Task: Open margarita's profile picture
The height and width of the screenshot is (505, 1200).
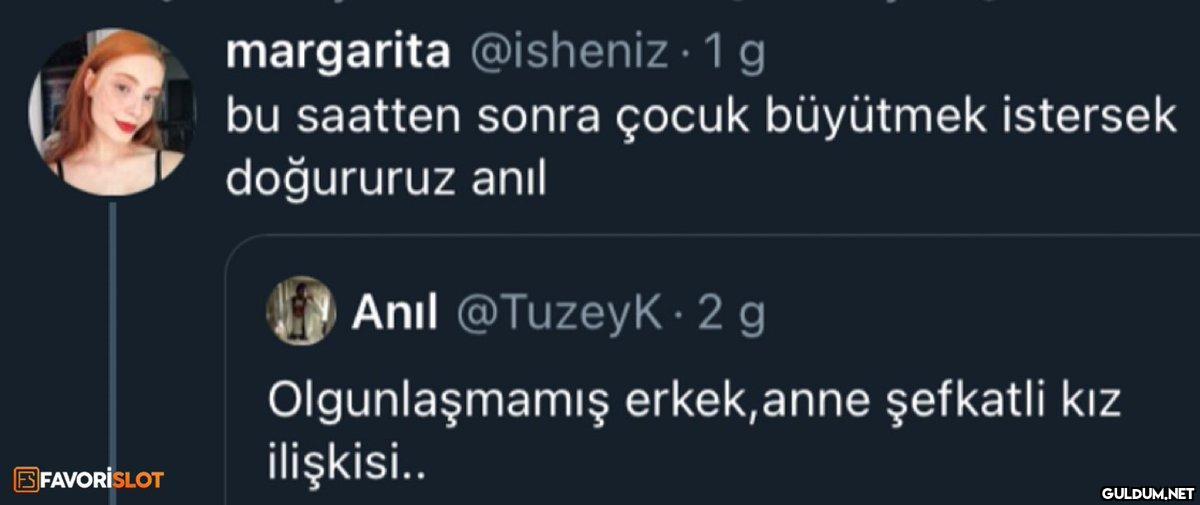Action: [x=111, y=113]
